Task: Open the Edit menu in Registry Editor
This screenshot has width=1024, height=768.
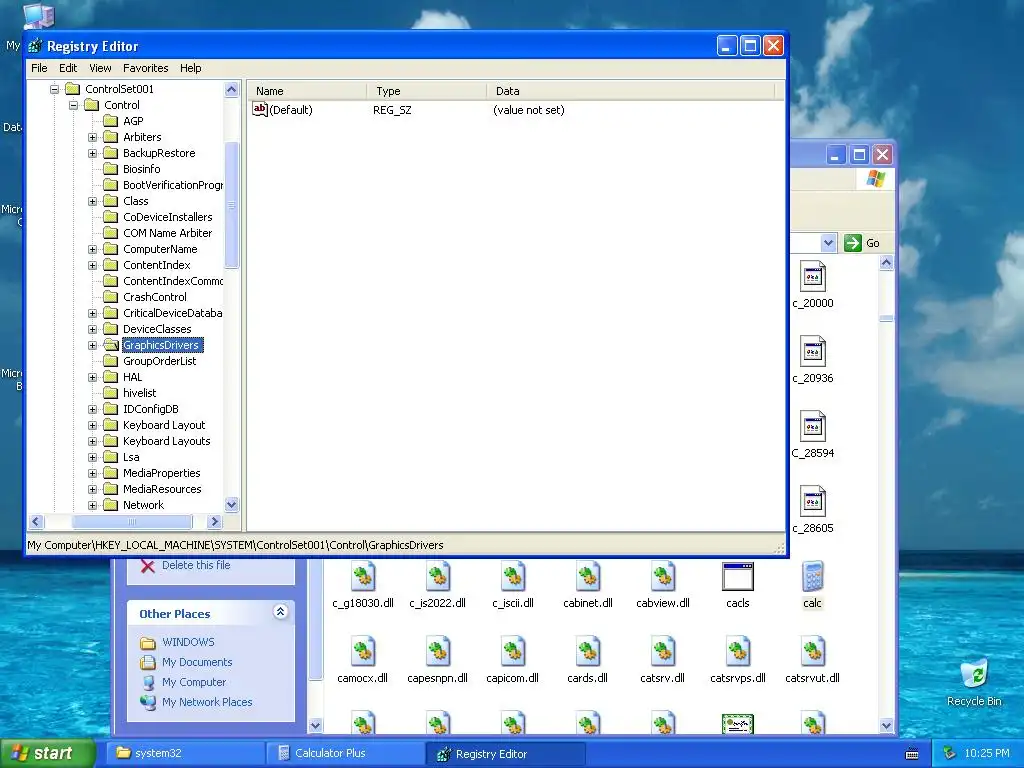Action: tap(68, 68)
